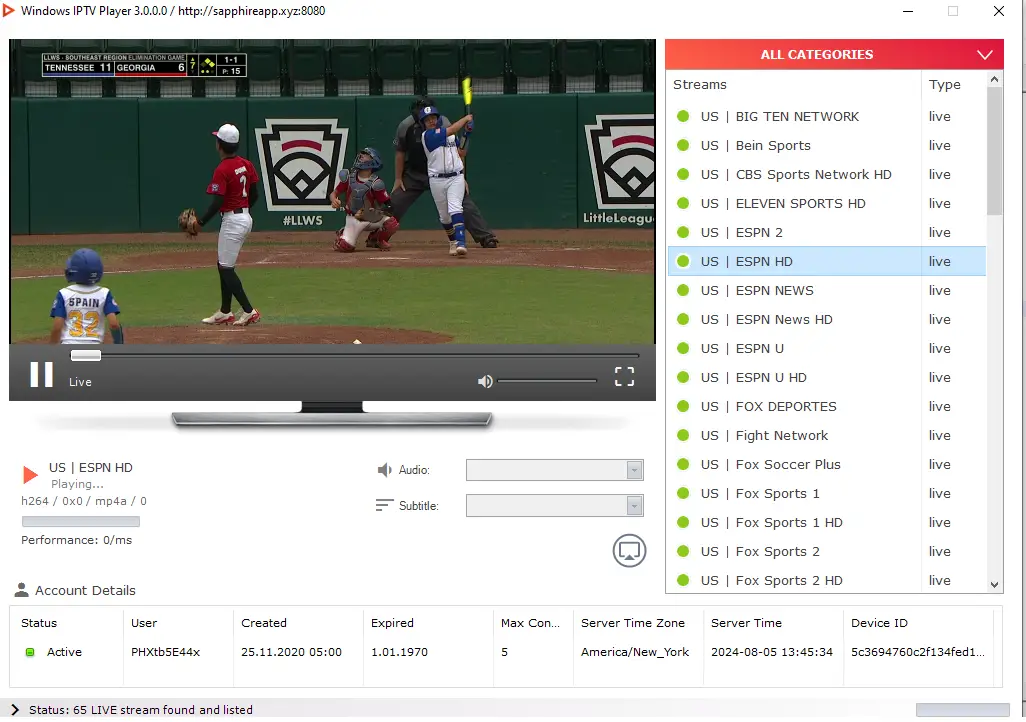Select the highlighted US | ESPN HD stream

click(x=826, y=261)
